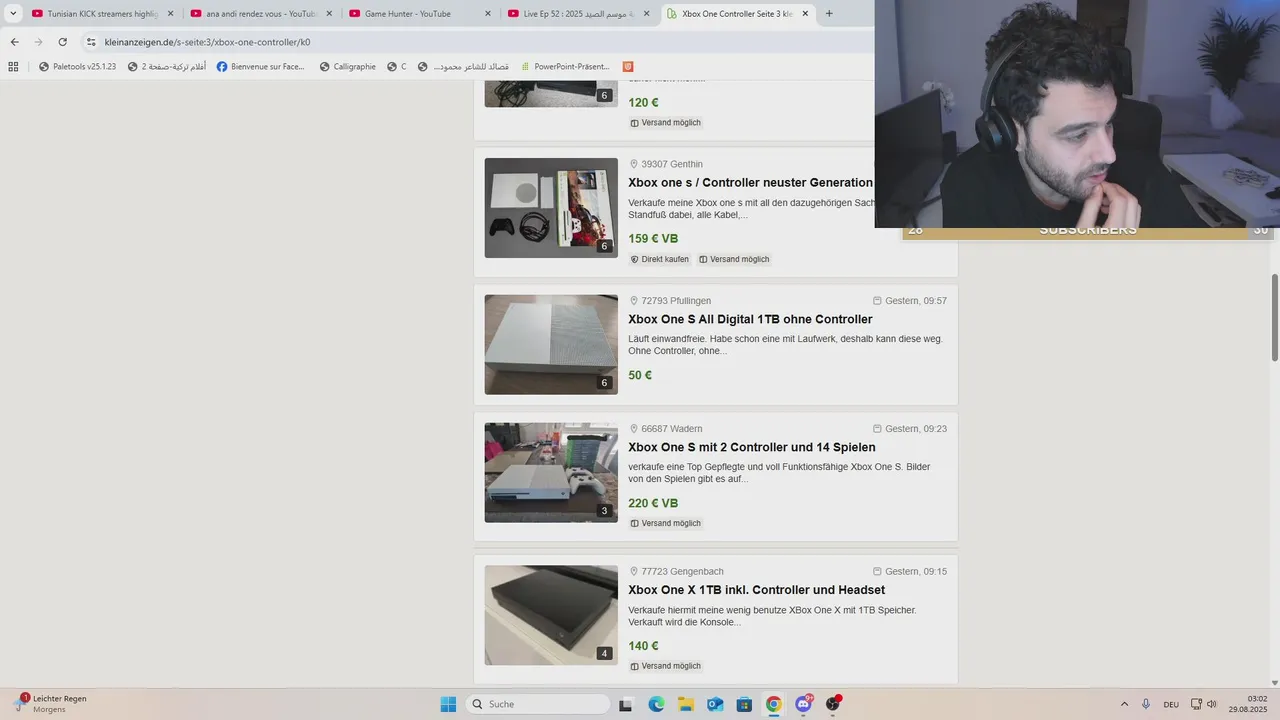Viewport: 1280px width, 720px height.
Task: Open Task View on the taskbar
Action: point(625,704)
